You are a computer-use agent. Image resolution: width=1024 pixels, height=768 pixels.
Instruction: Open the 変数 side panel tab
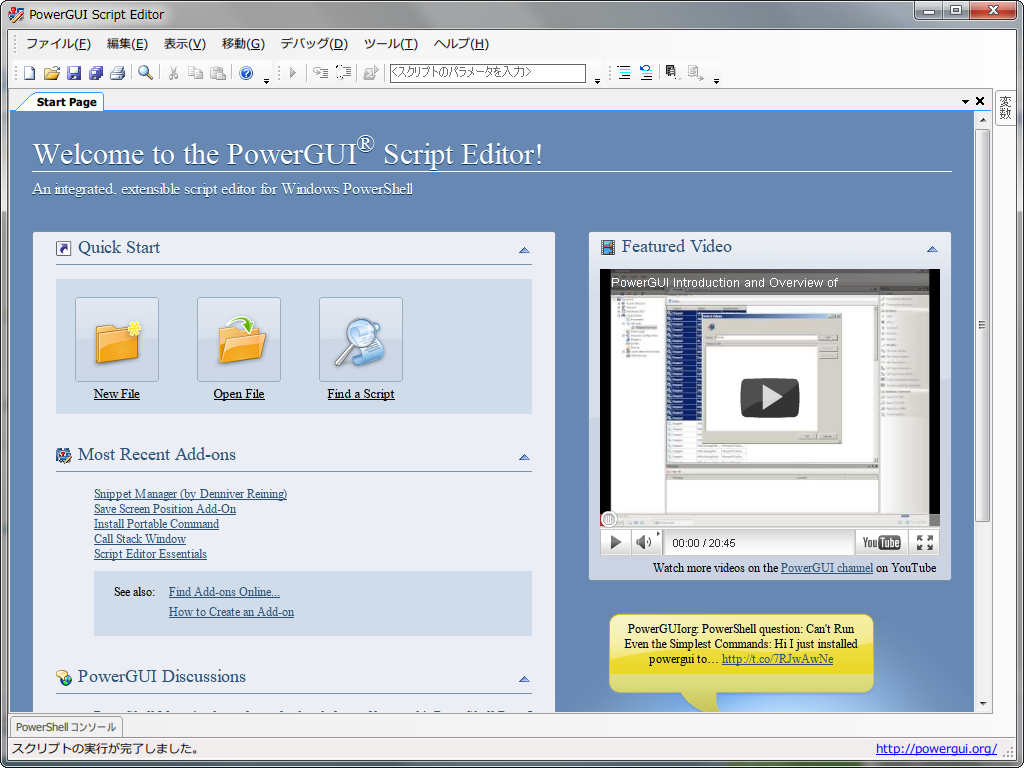(x=1005, y=108)
